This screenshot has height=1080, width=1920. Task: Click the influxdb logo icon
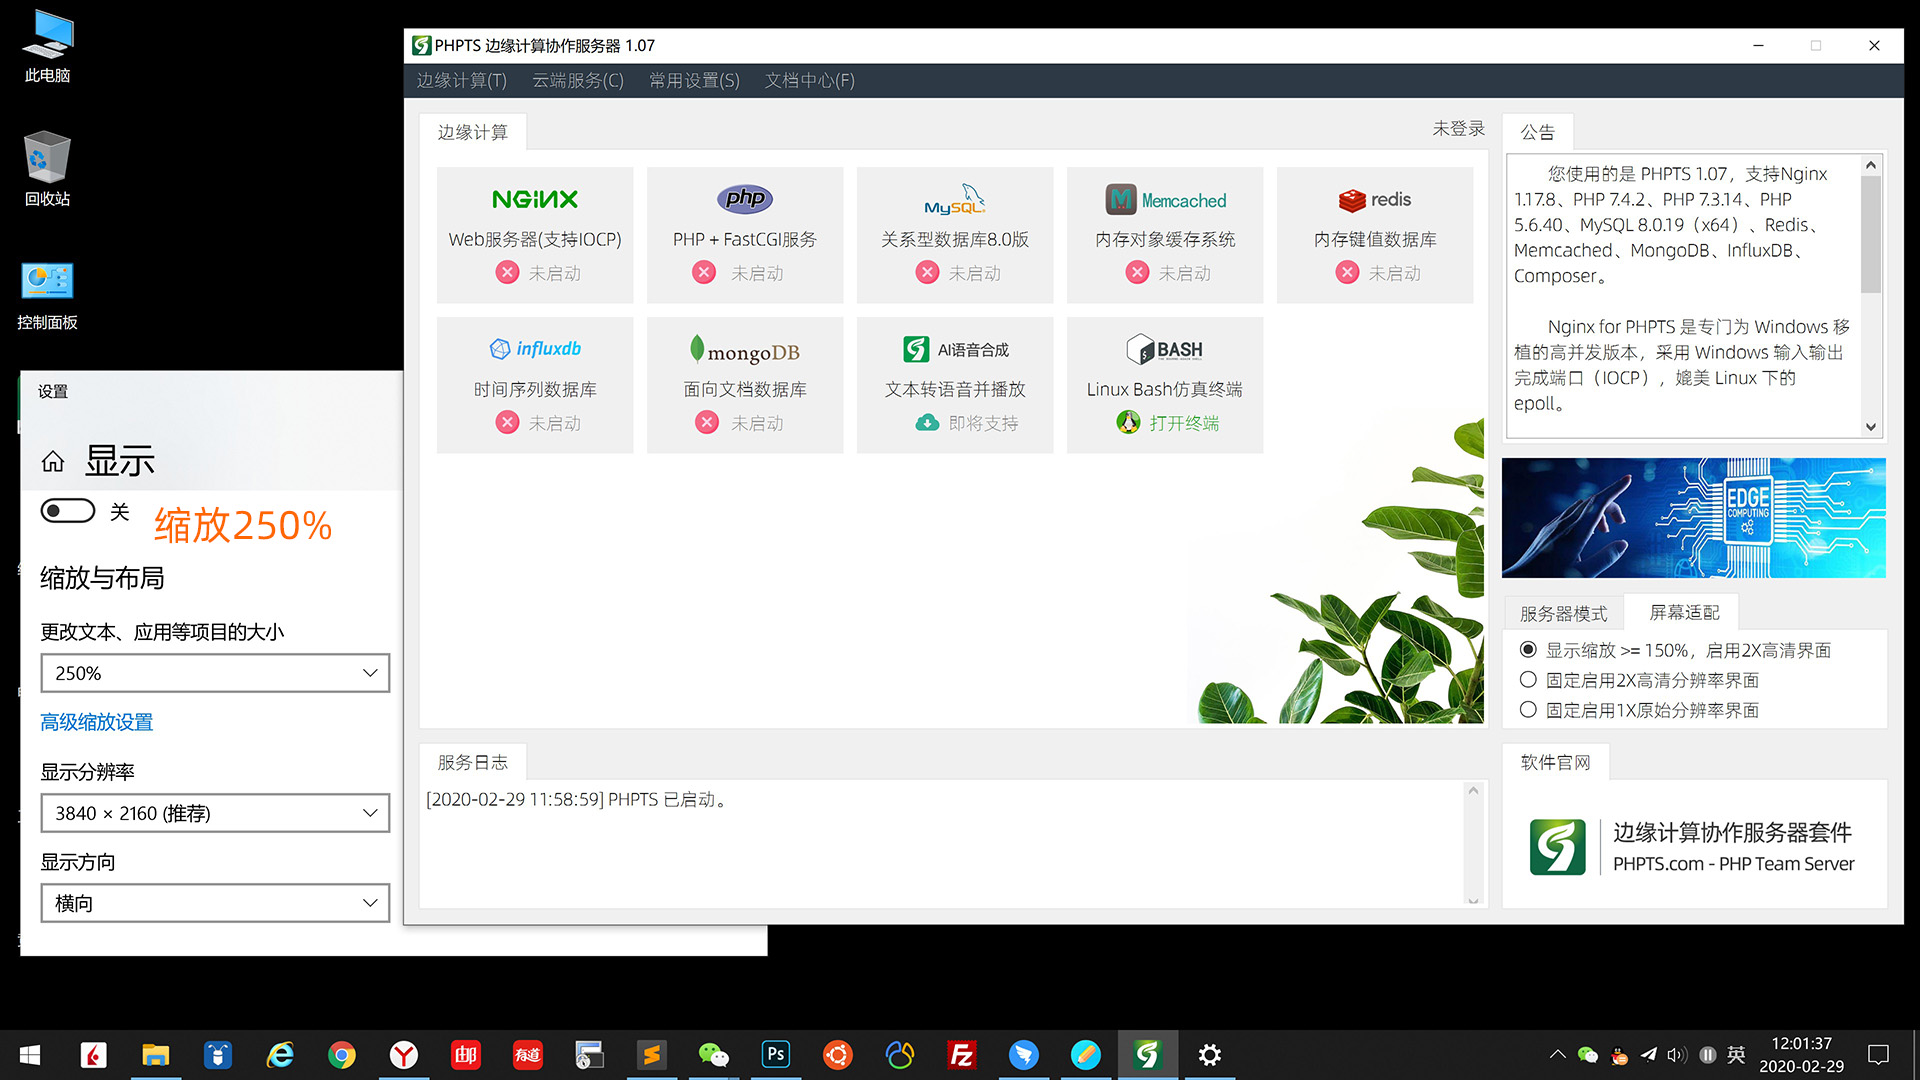535,349
